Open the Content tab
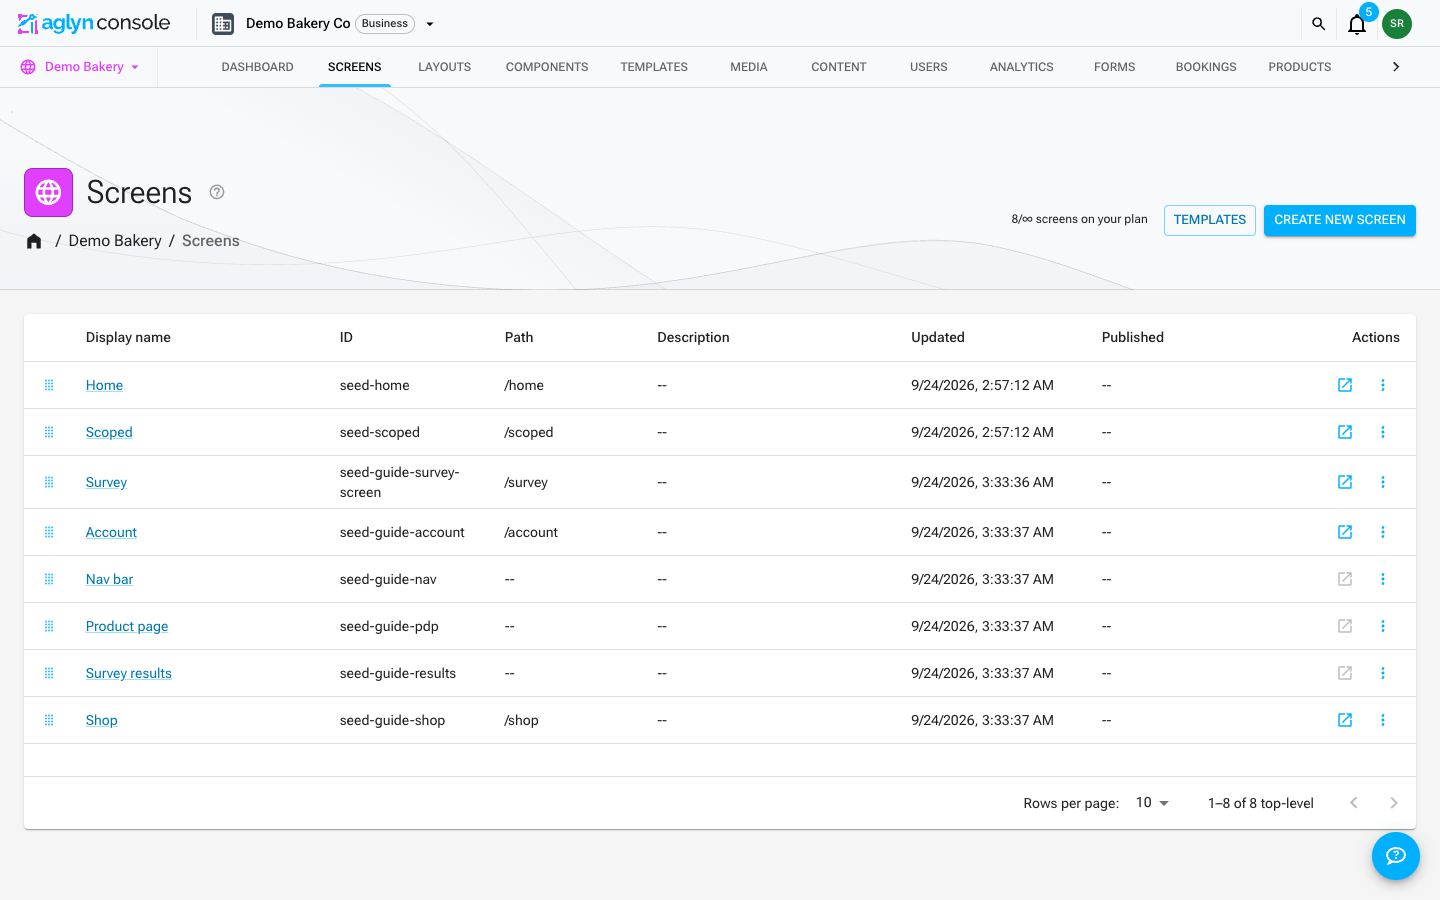 coord(839,67)
